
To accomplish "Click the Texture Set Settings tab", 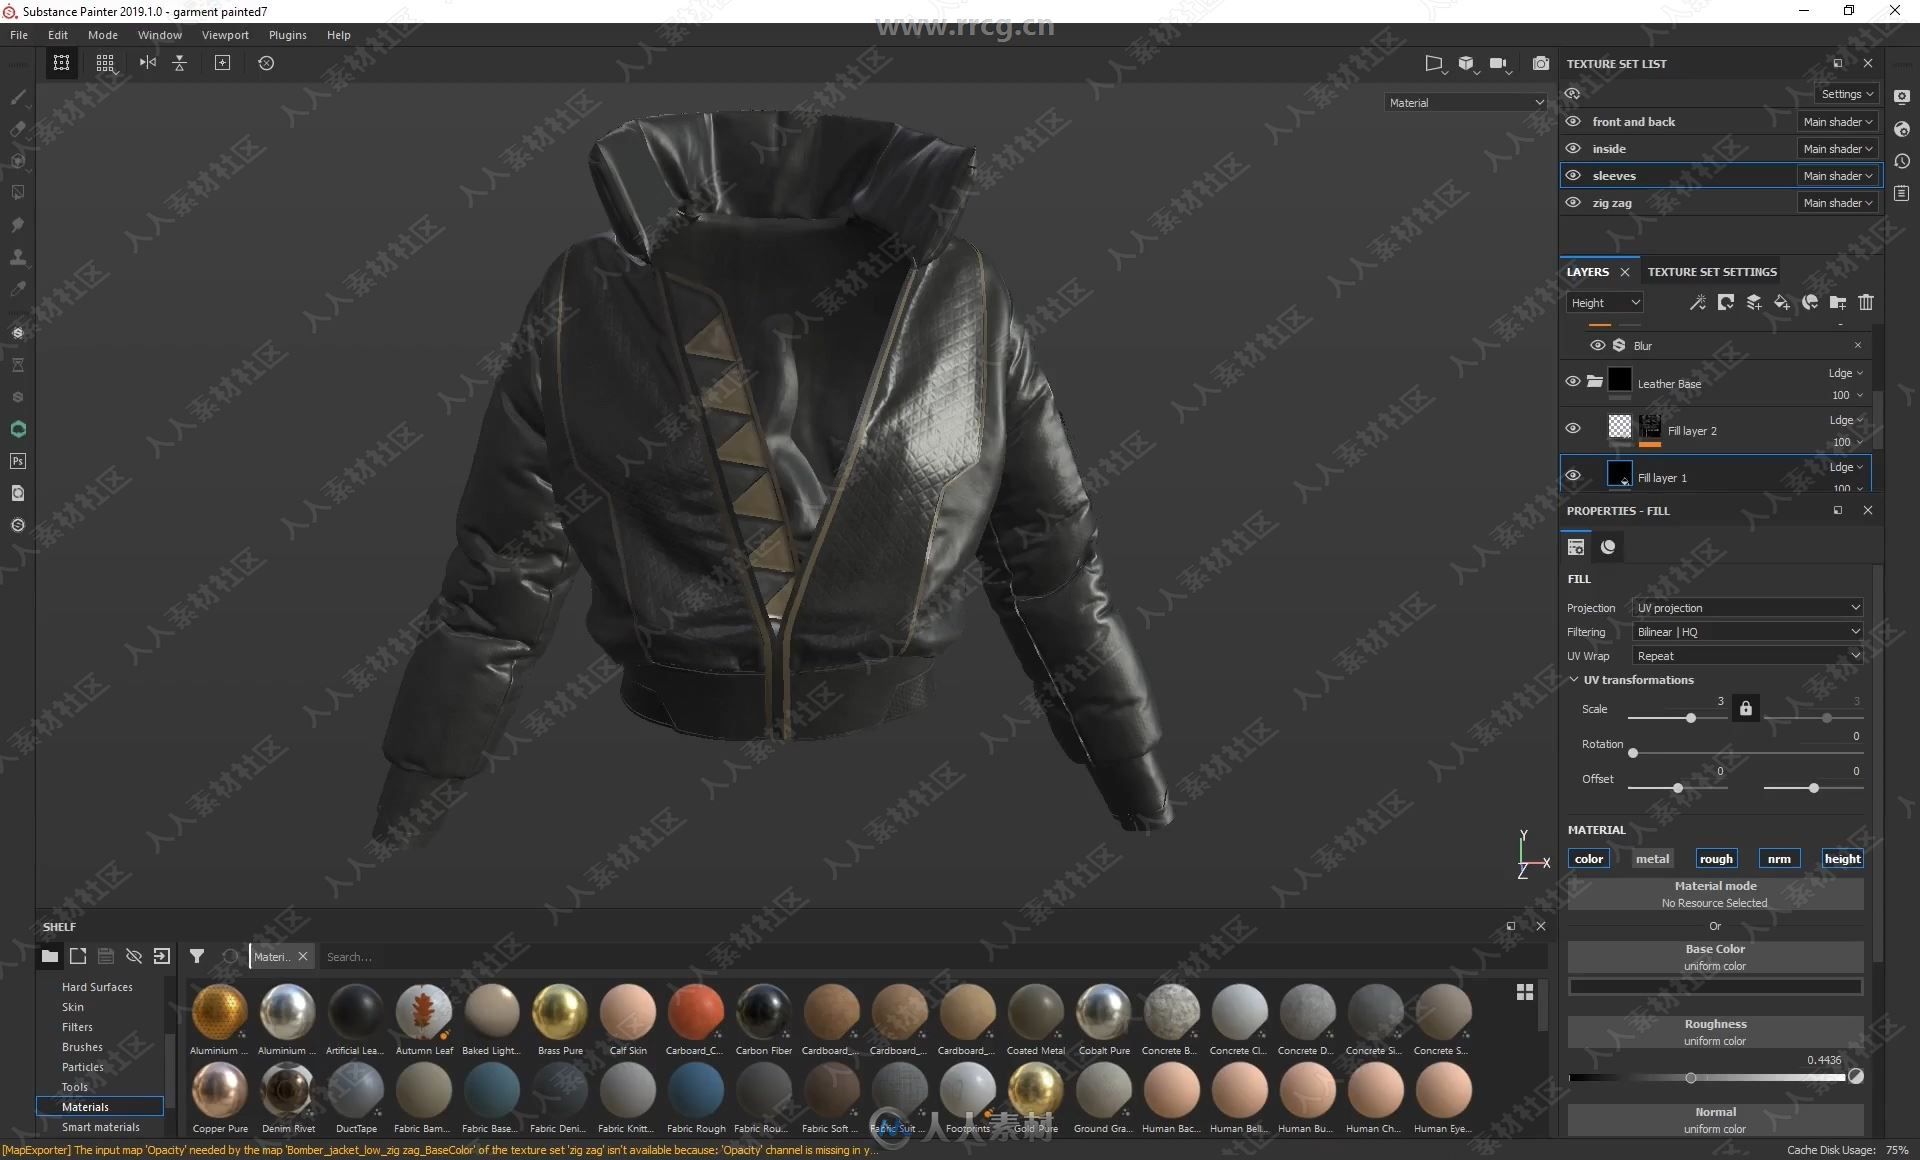I will [1712, 271].
